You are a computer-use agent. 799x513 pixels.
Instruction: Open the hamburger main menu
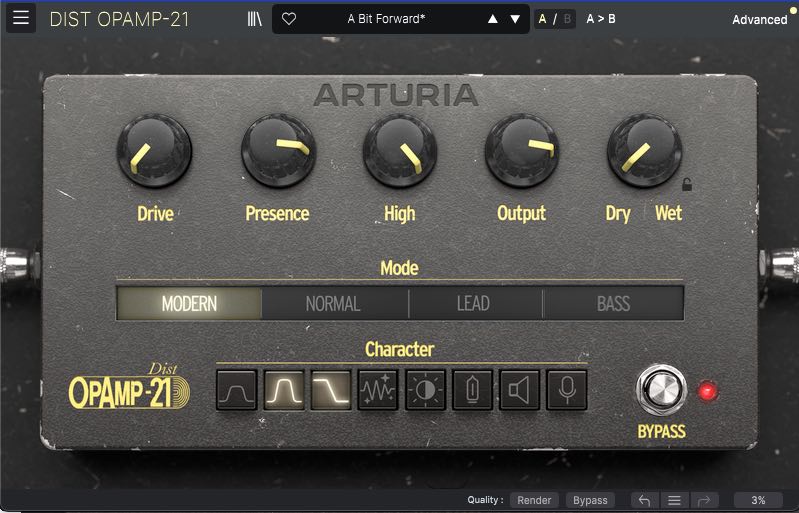pos(21,18)
